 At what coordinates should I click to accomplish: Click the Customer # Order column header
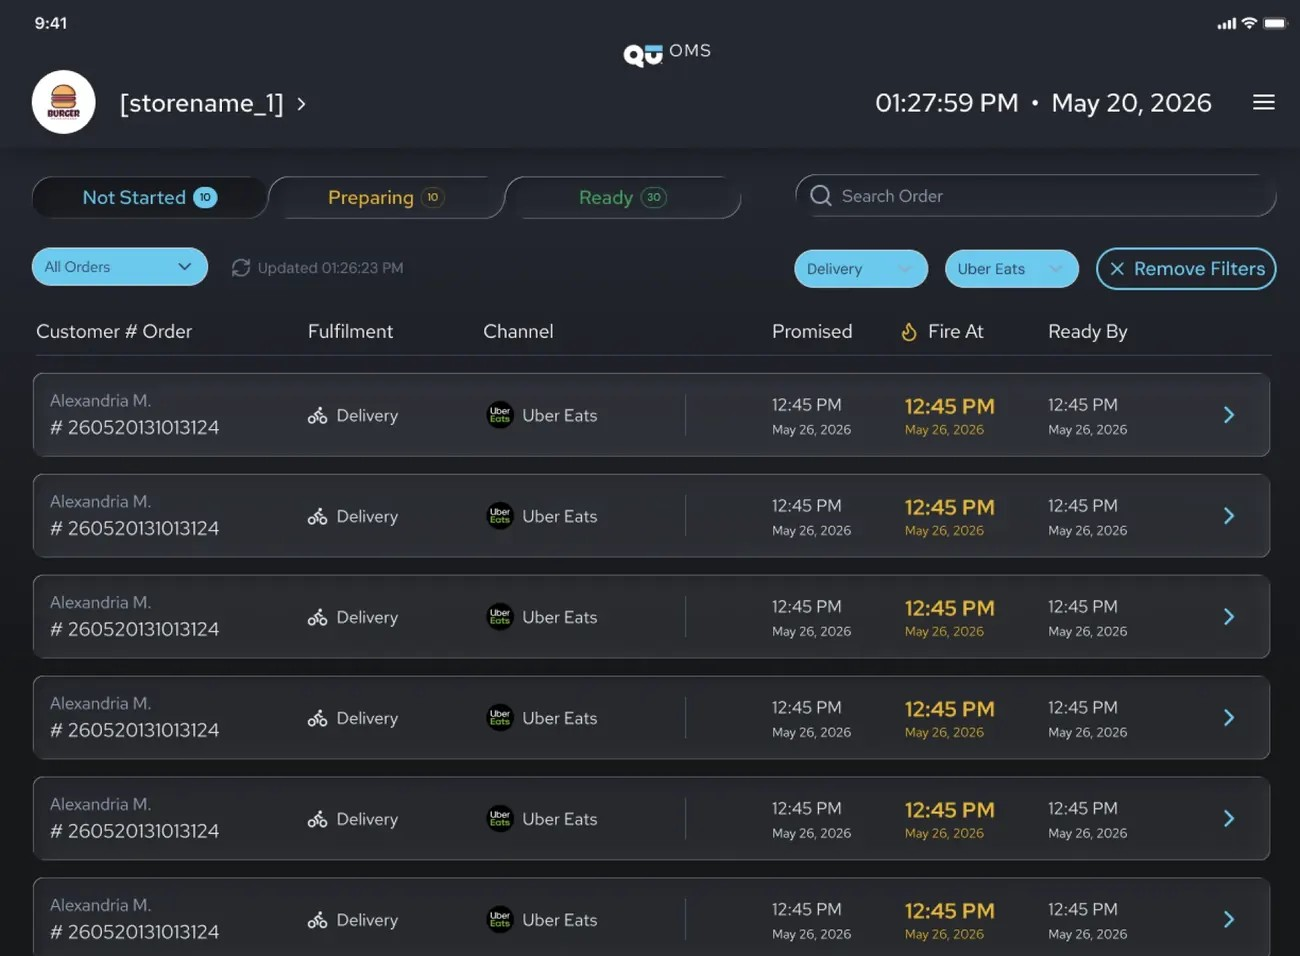pos(114,332)
